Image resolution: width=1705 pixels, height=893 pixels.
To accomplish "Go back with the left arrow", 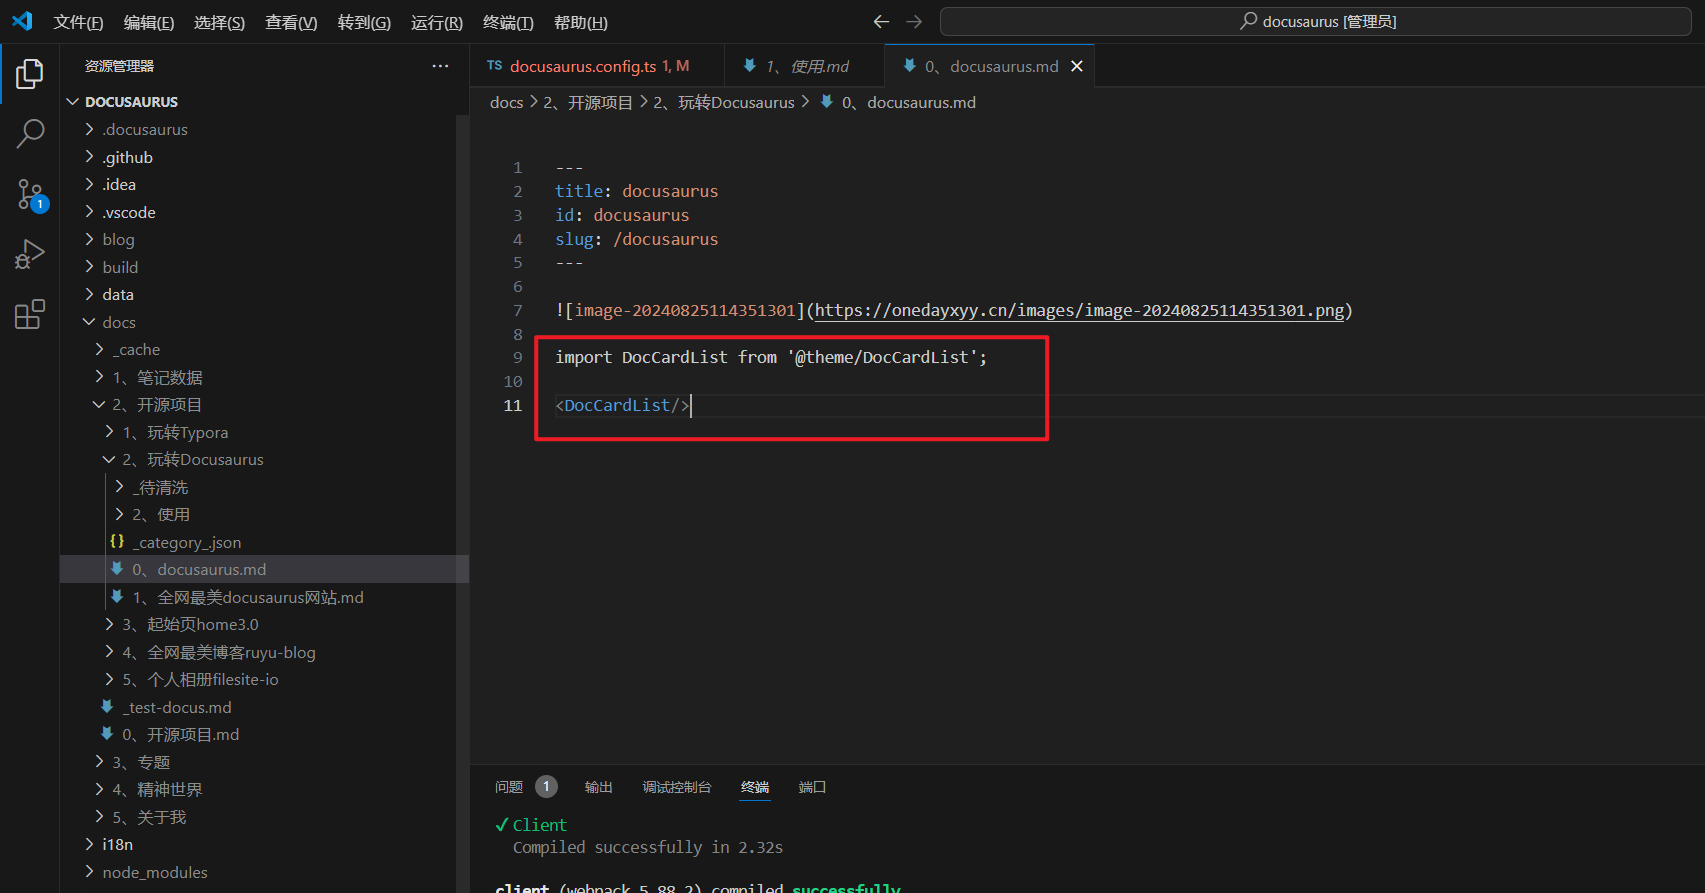I will (x=881, y=21).
